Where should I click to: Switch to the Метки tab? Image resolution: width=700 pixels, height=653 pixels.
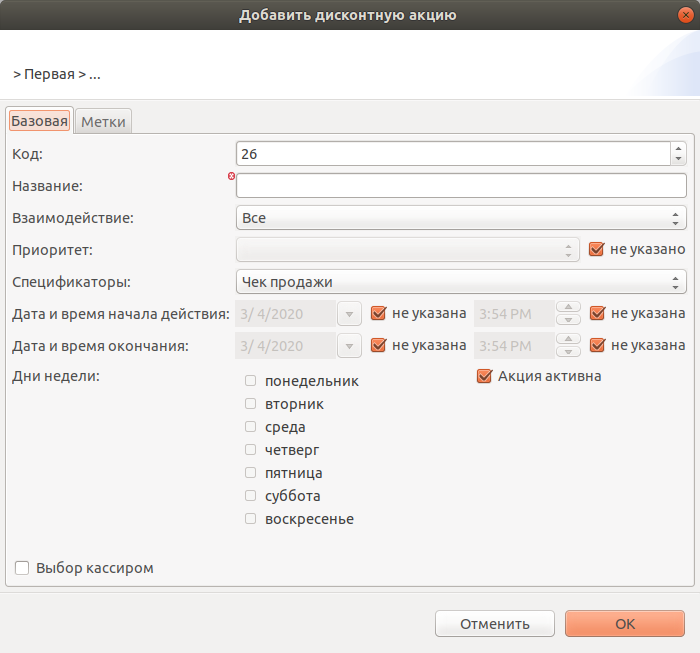coord(103,121)
